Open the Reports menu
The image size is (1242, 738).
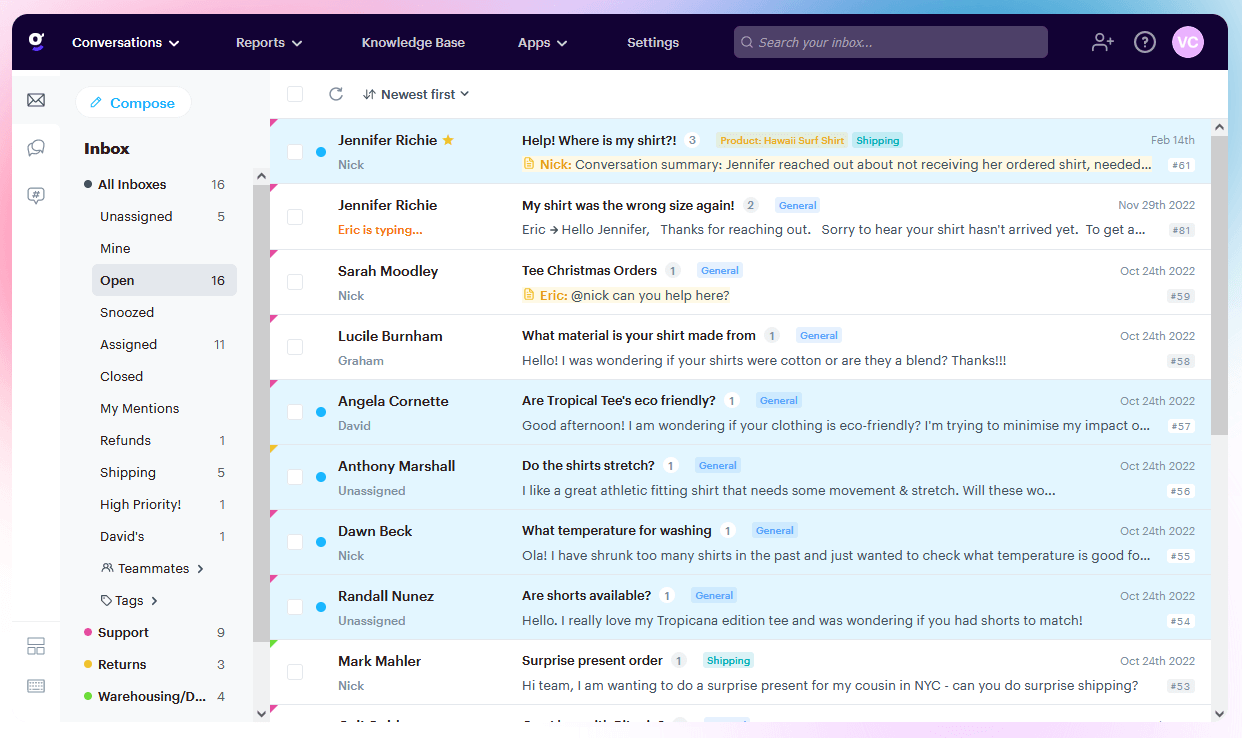tap(268, 42)
